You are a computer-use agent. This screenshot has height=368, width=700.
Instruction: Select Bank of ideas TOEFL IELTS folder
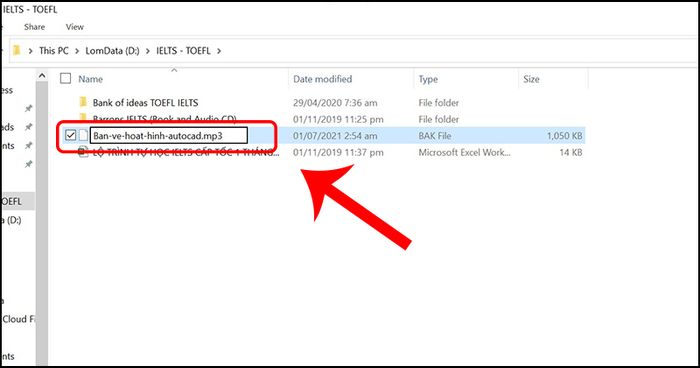click(x=146, y=103)
